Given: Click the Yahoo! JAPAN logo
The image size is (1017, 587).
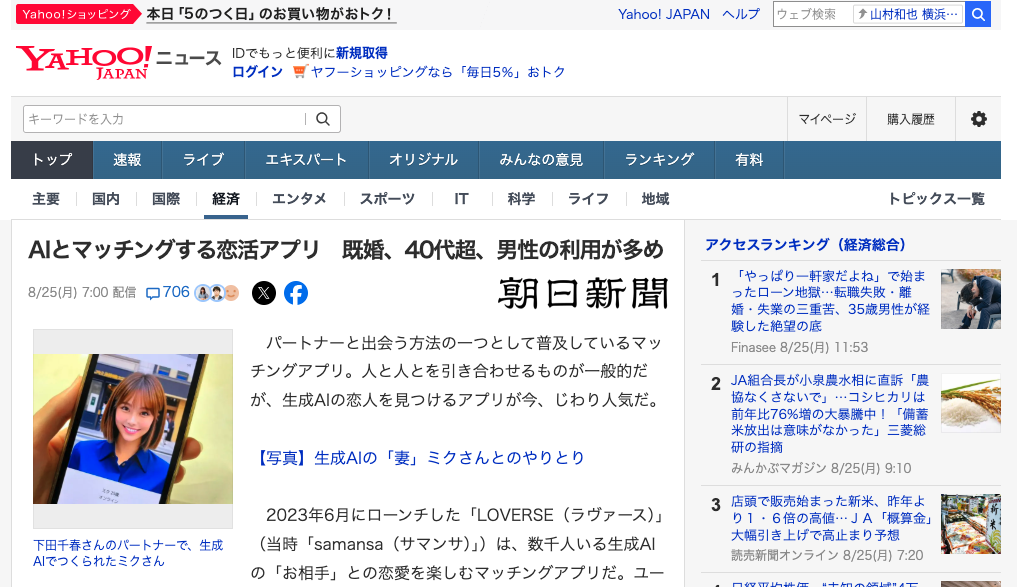Looking at the screenshot, I should click(84, 62).
